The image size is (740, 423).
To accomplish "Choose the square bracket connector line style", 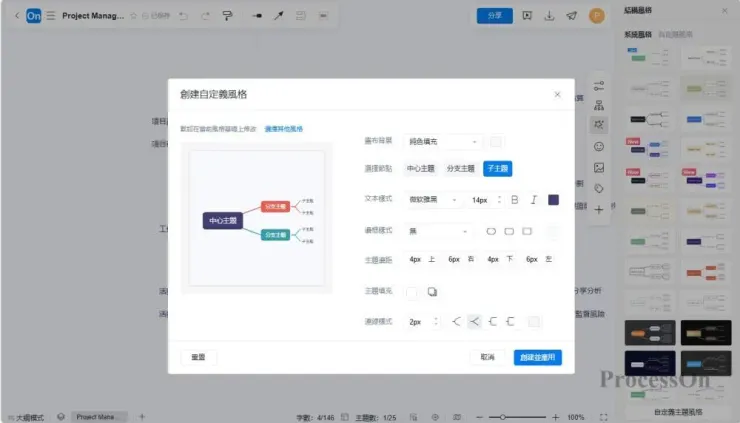I will (511, 322).
